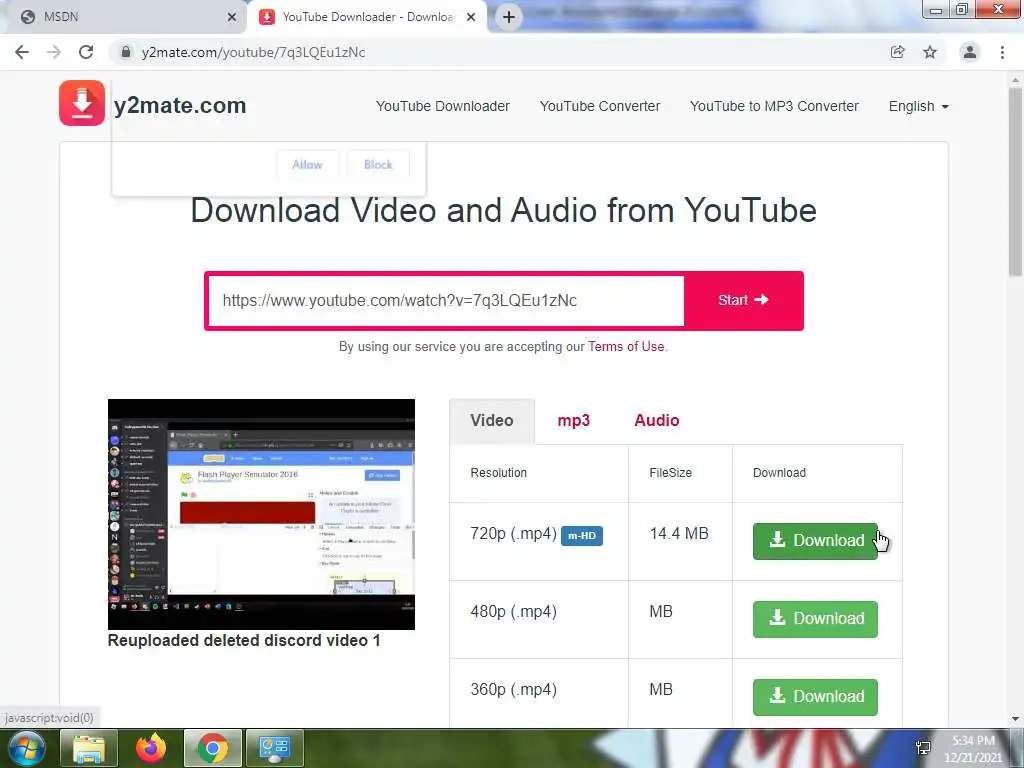Image resolution: width=1024 pixels, height=768 pixels.
Task: Click the browser address bar URL
Action: click(253, 52)
